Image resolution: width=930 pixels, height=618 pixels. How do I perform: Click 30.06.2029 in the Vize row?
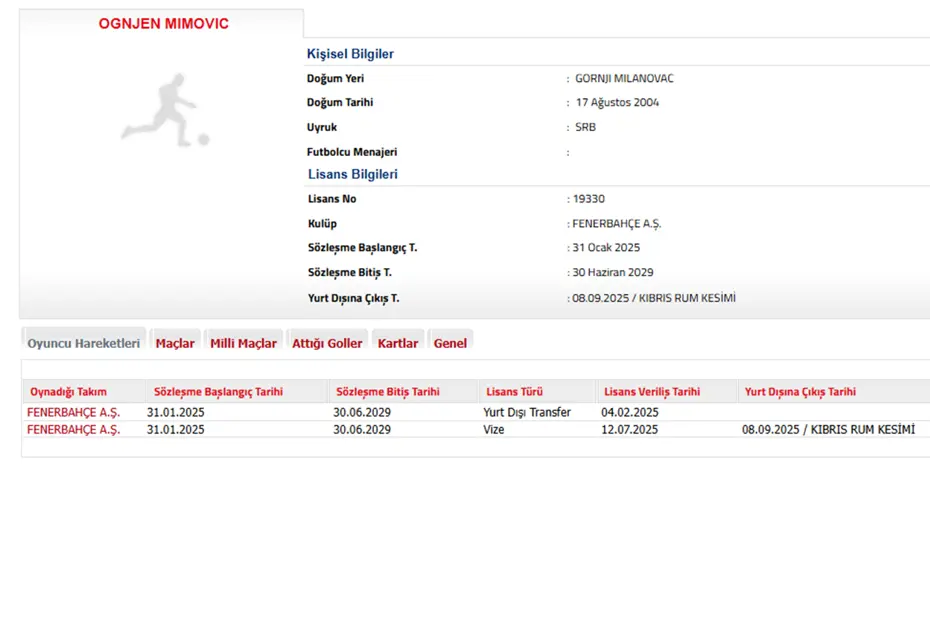coord(362,429)
